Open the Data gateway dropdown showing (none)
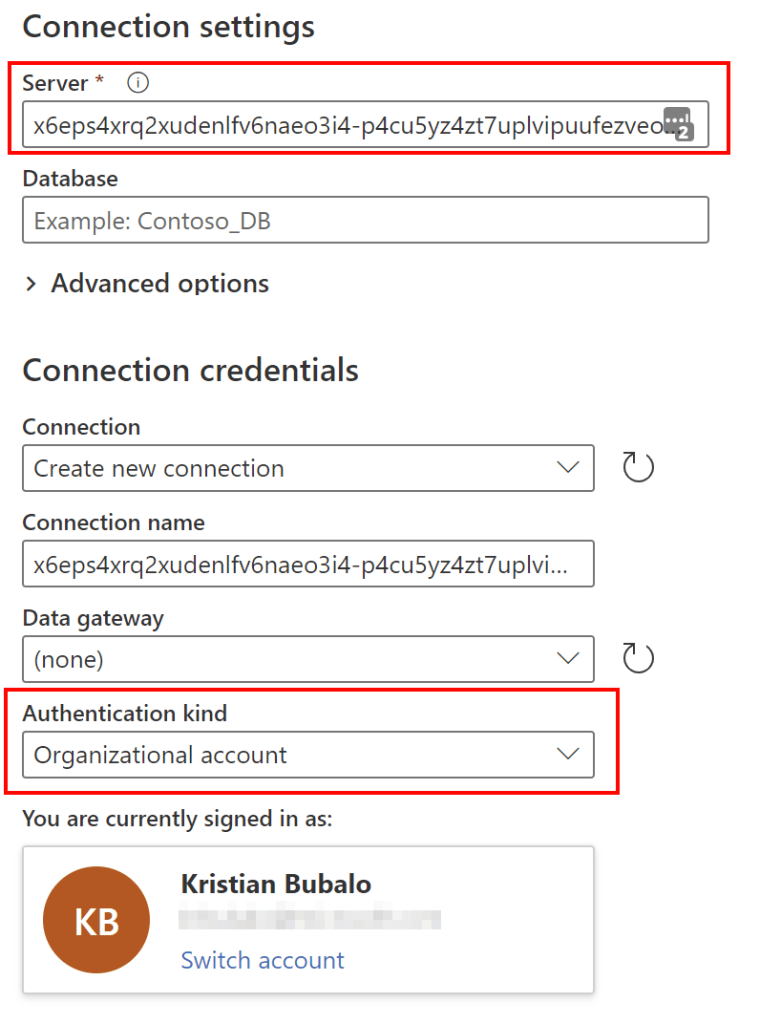 (300, 659)
